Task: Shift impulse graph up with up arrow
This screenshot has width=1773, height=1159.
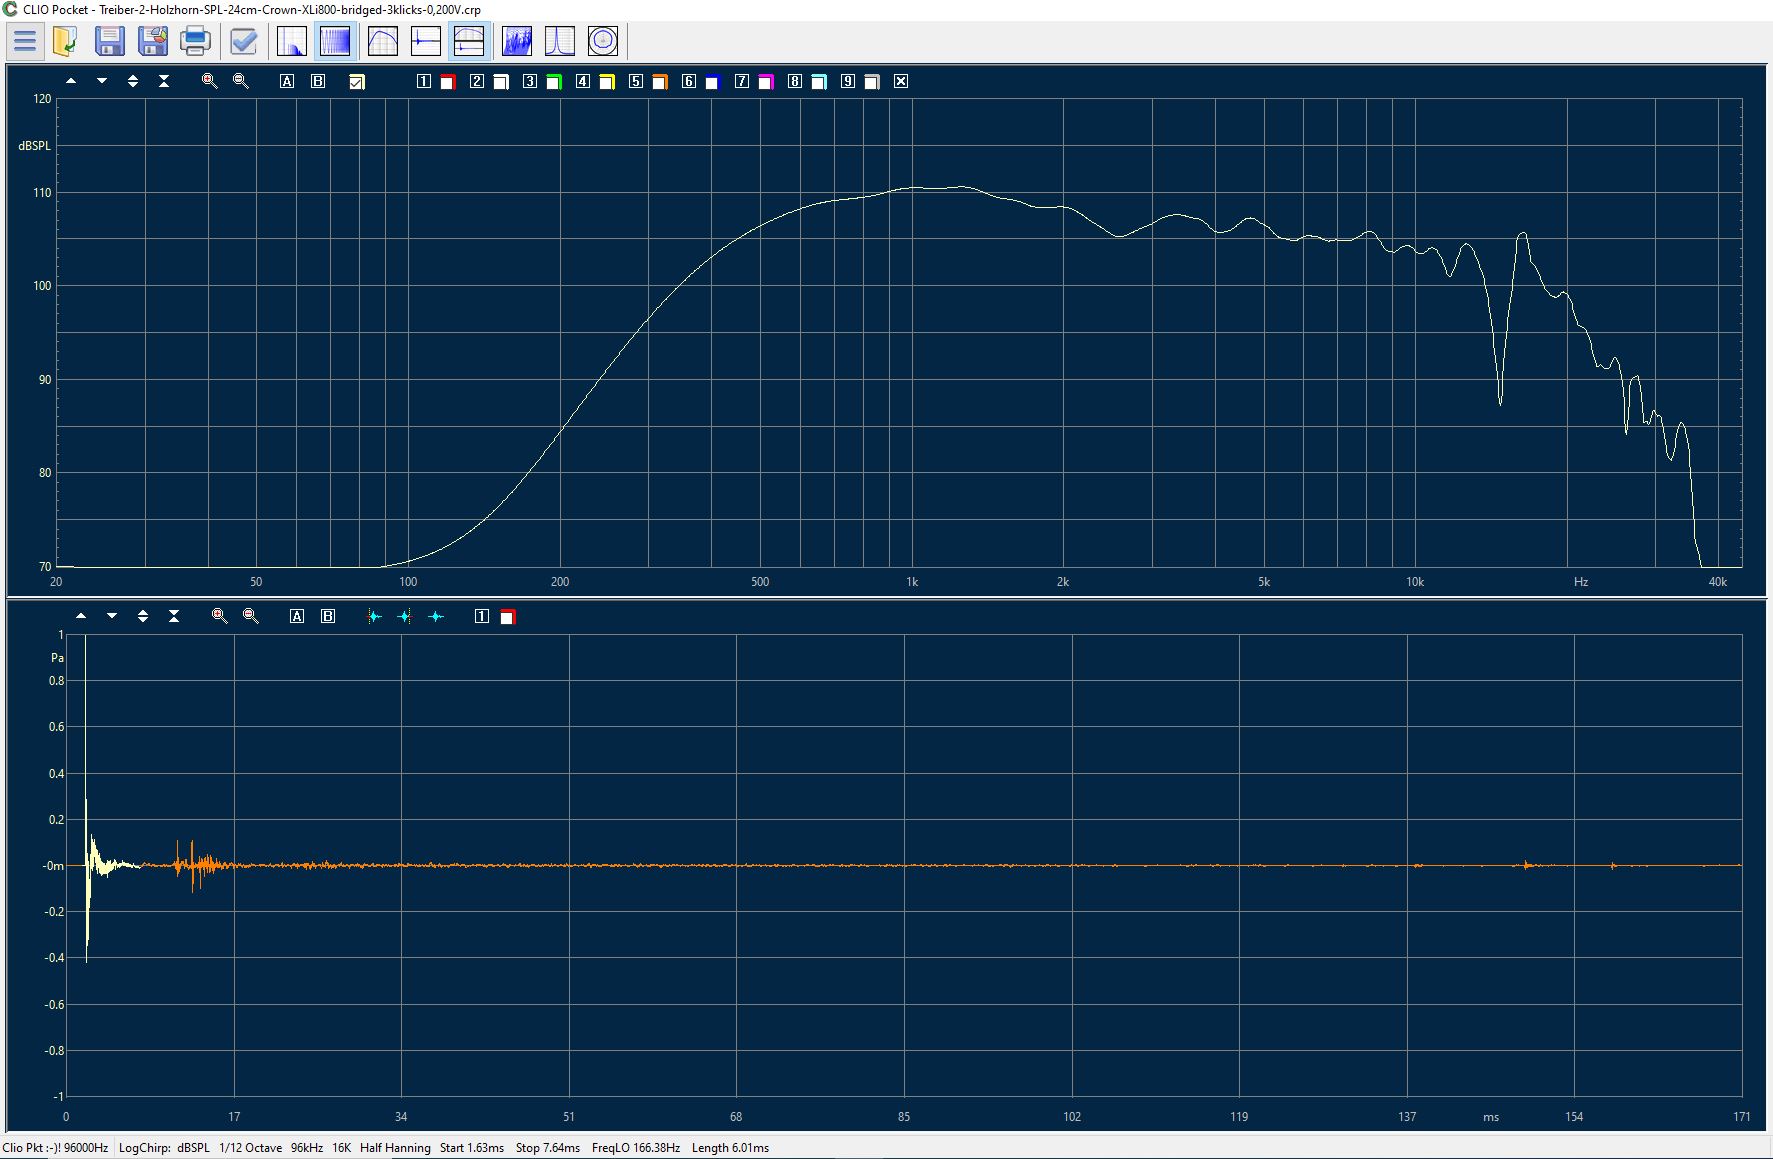Action: tap(81, 616)
